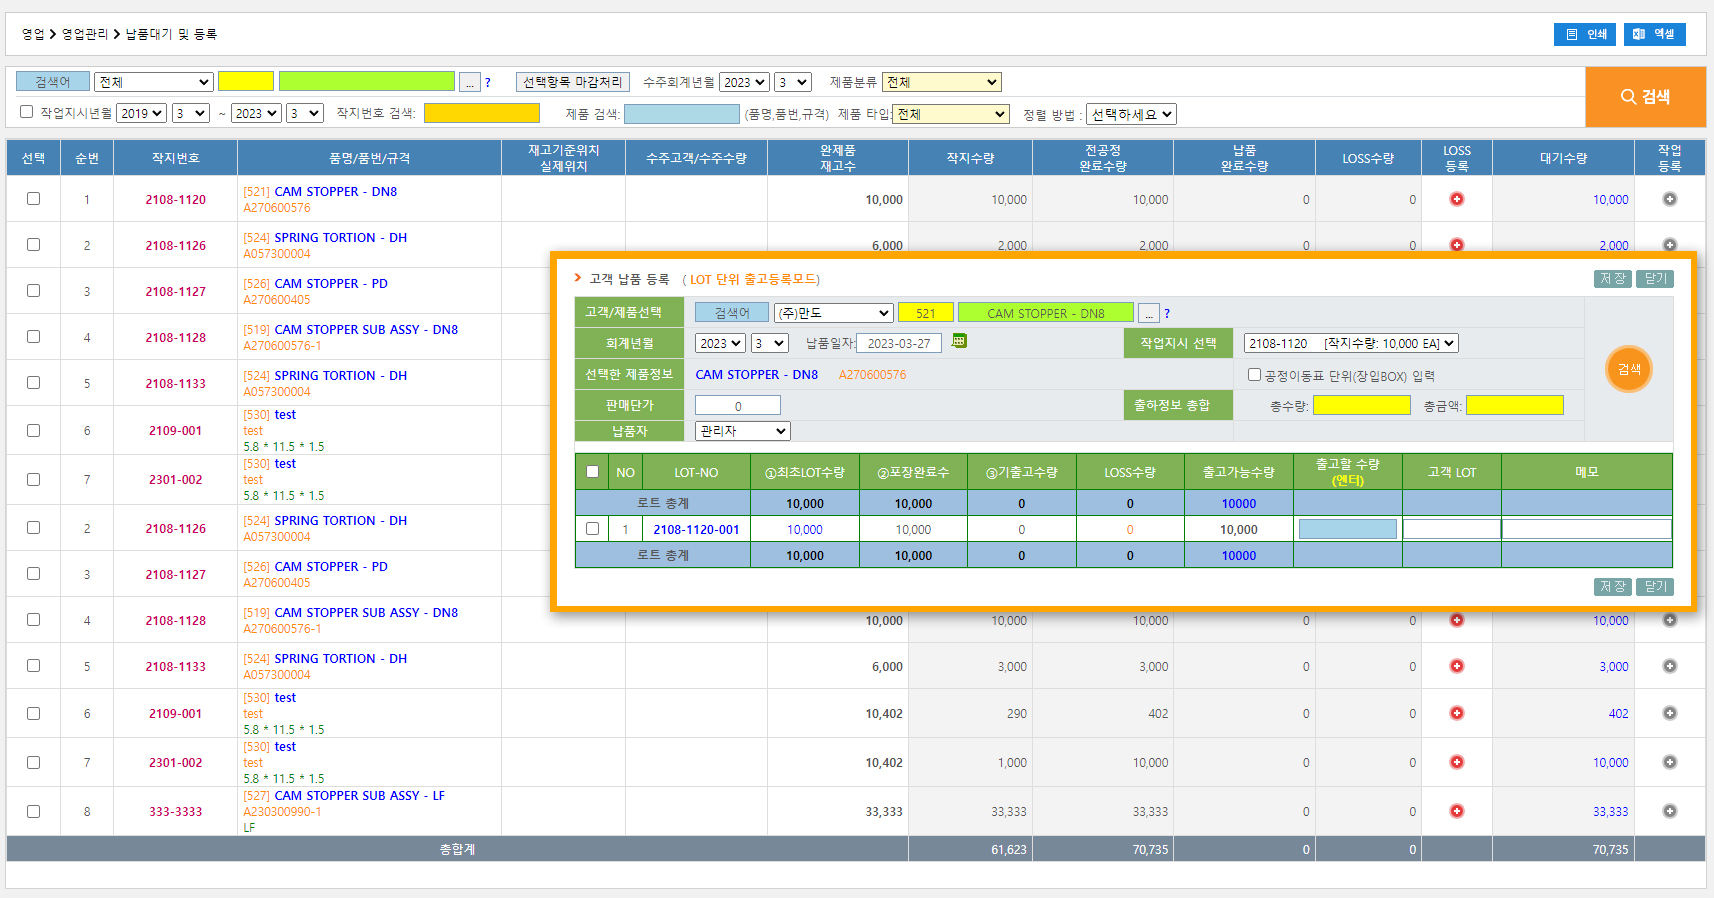Expand the 작업지시 선택 dropdown

click(1350, 343)
